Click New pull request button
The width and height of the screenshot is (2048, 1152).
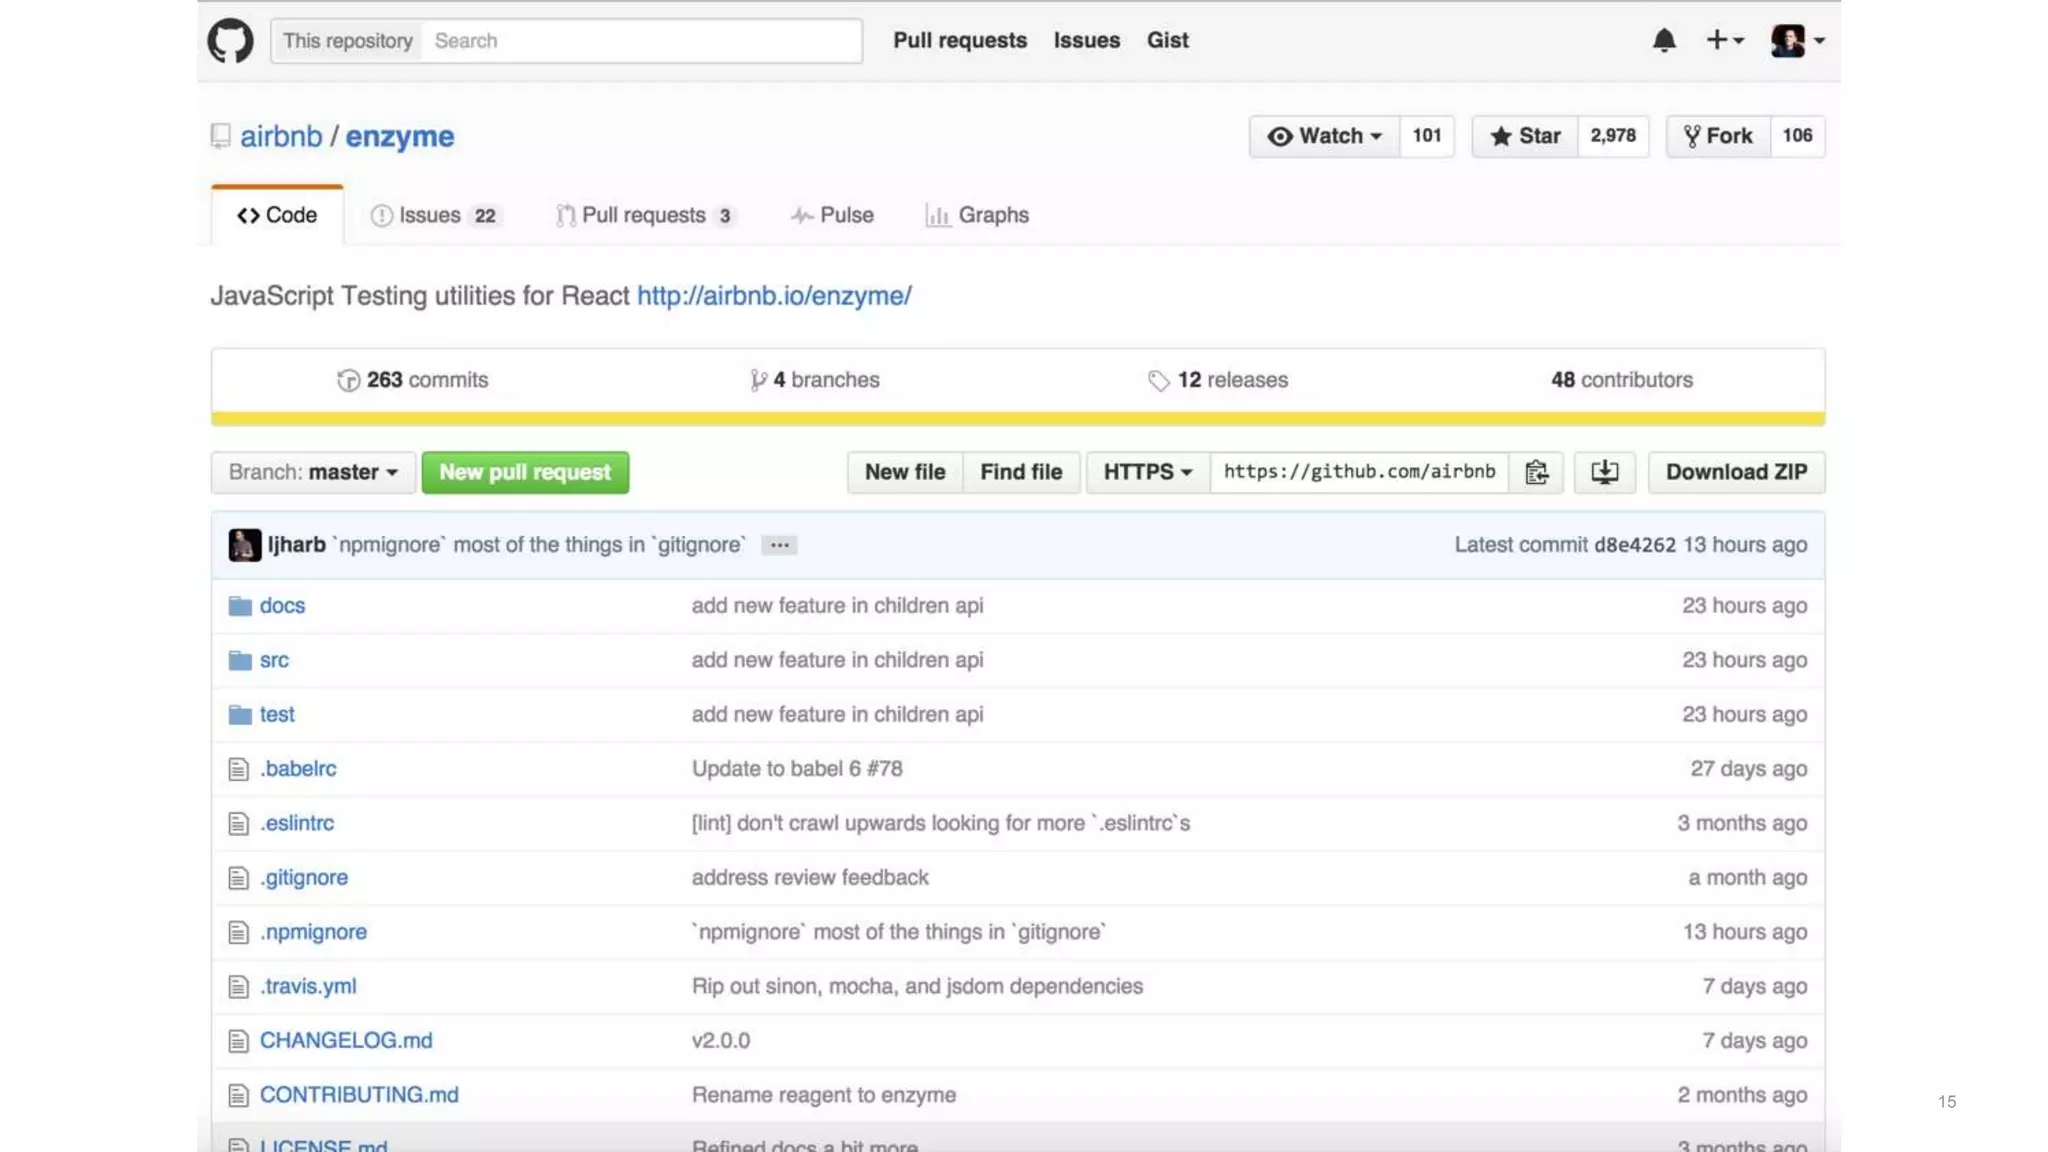525,472
